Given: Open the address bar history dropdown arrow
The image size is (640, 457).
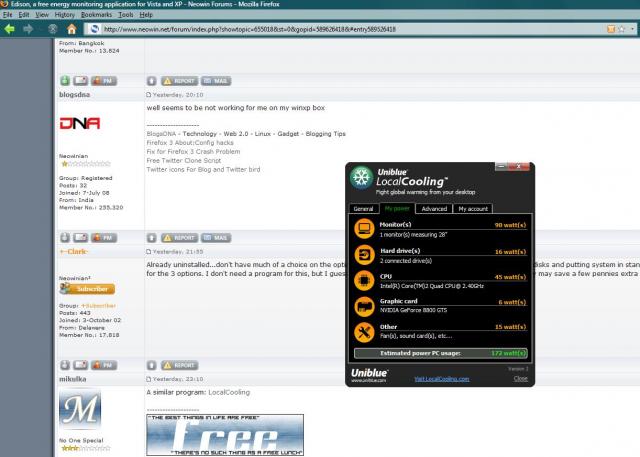Looking at the screenshot, I should 632,29.
